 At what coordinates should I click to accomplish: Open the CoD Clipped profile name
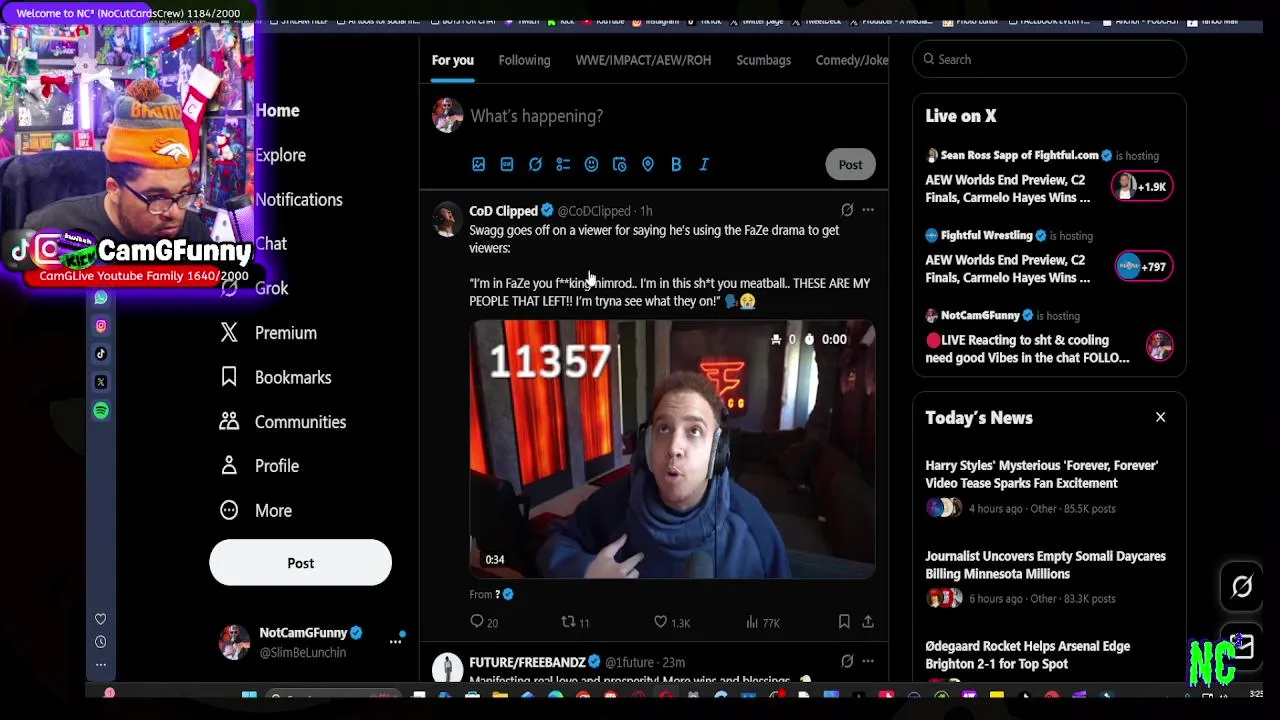[x=503, y=211]
